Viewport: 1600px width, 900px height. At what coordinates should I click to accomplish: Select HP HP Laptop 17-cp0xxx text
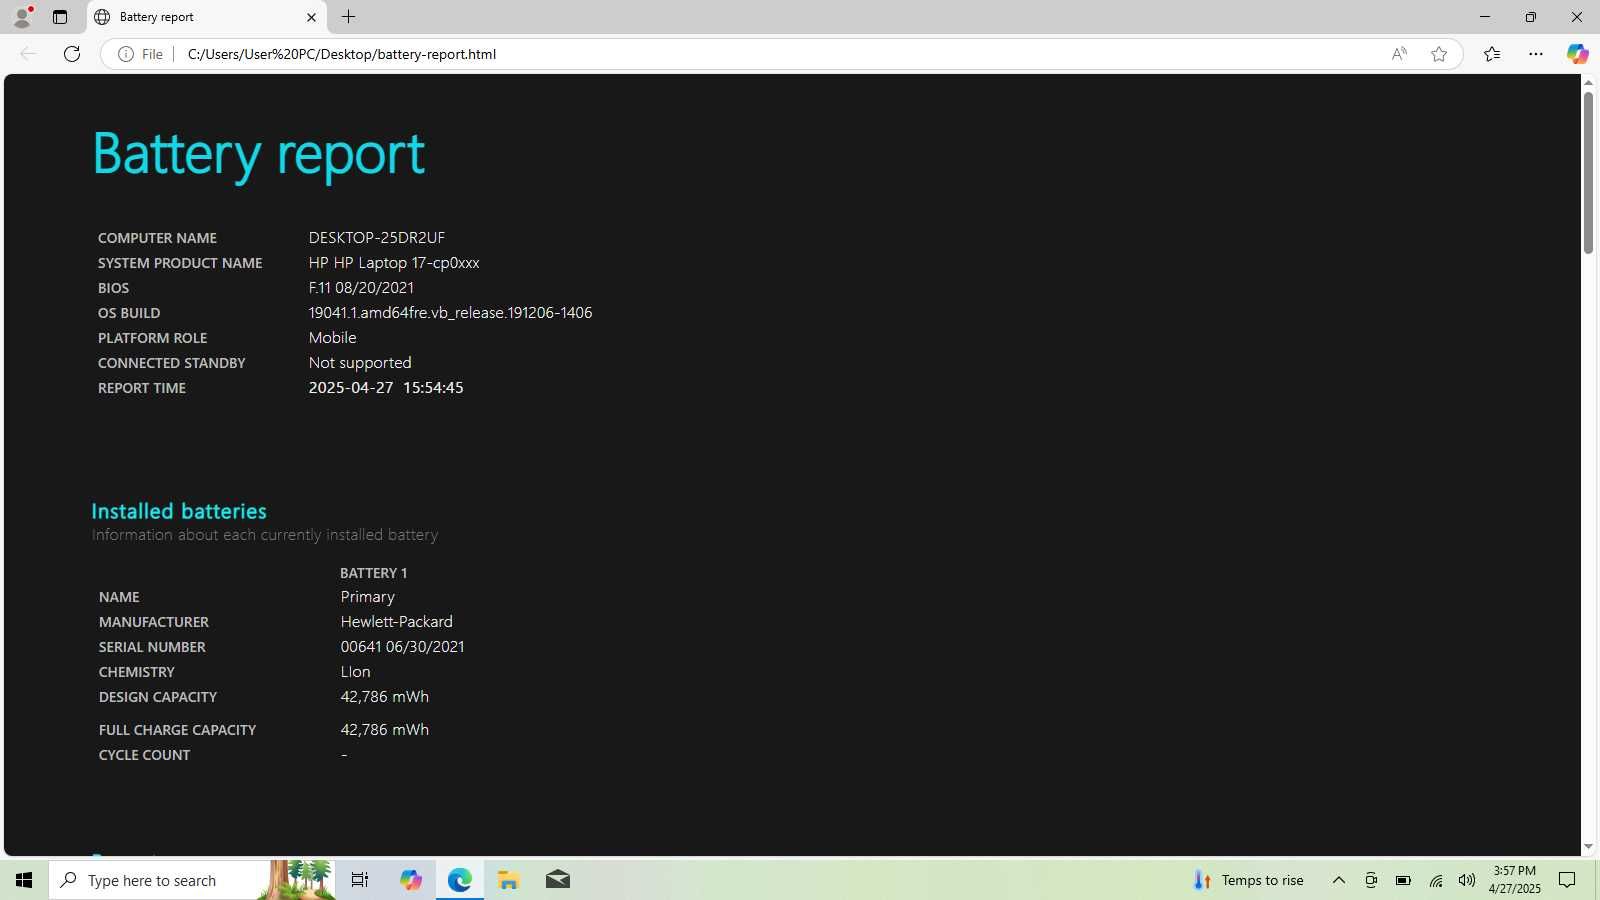pyautogui.click(x=394, y=263)
